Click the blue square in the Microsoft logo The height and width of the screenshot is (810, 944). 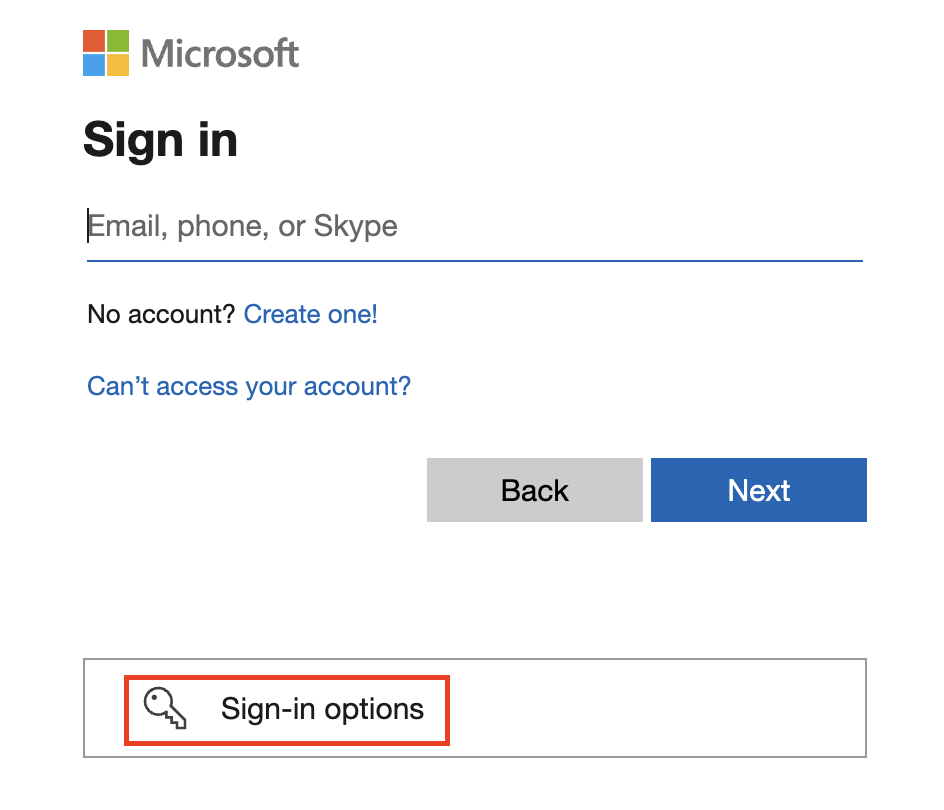tap(95, 64)
